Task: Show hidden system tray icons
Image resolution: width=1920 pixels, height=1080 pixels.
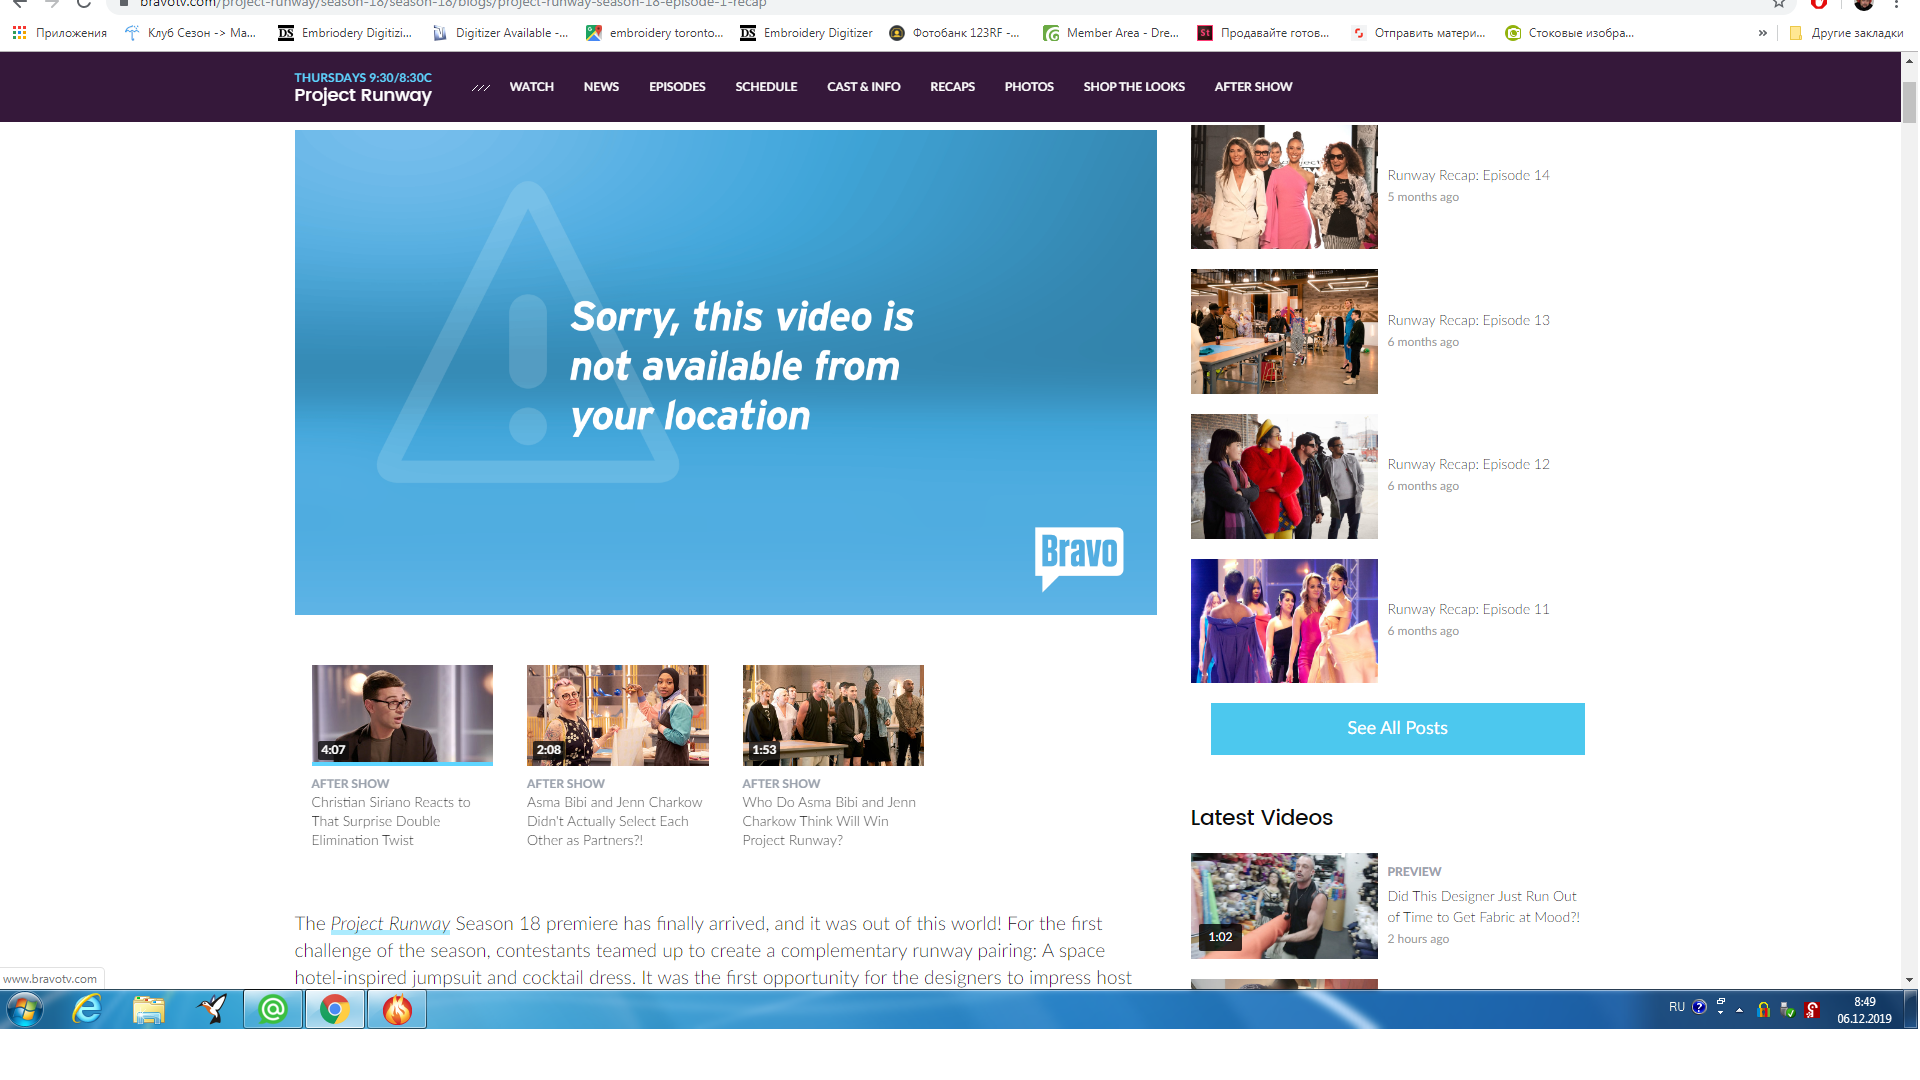Action: [1739, 1010]
